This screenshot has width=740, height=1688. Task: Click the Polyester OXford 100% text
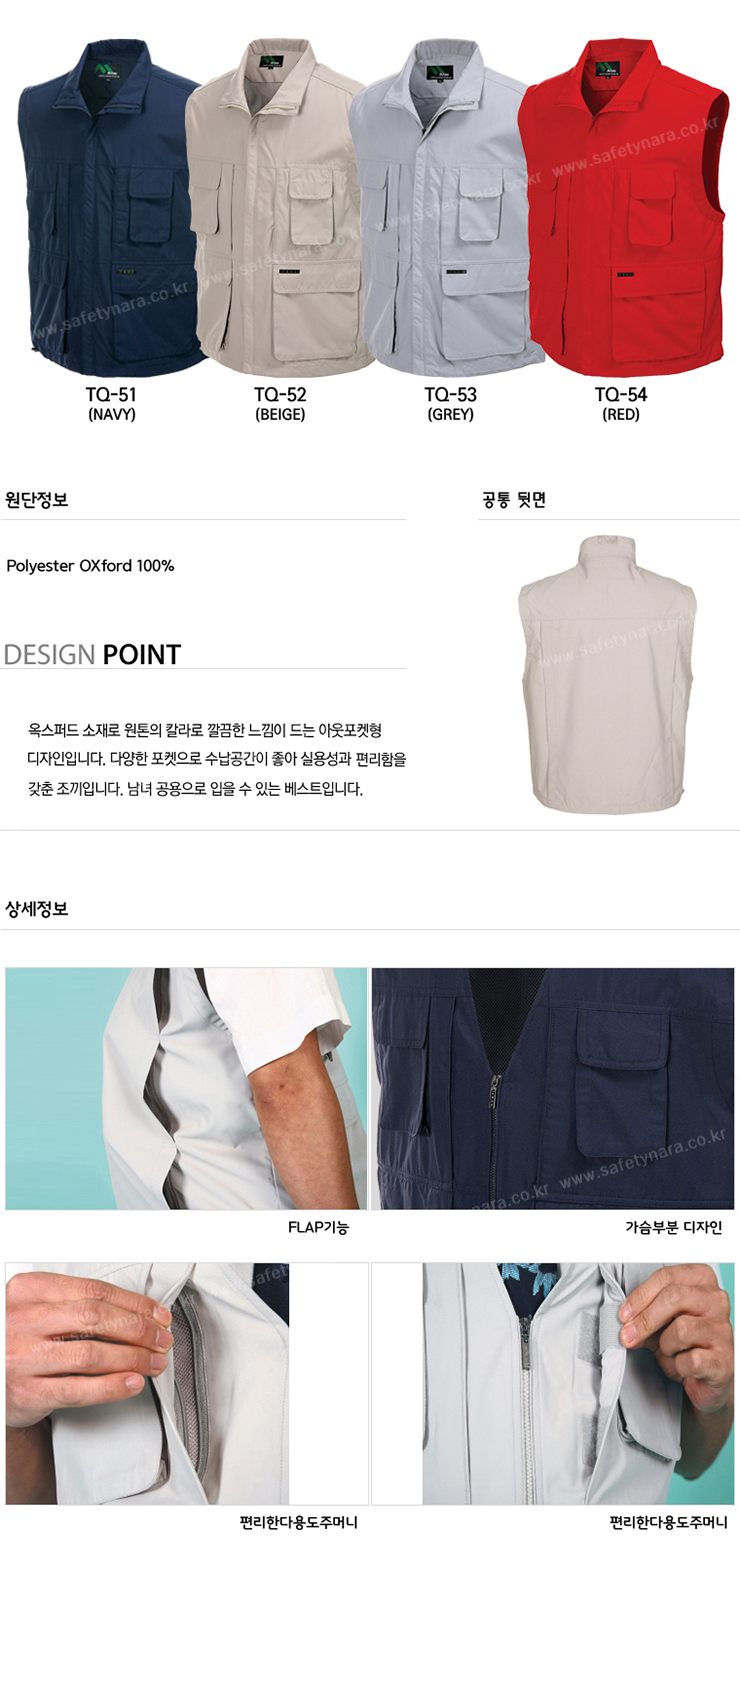[90, 565]
